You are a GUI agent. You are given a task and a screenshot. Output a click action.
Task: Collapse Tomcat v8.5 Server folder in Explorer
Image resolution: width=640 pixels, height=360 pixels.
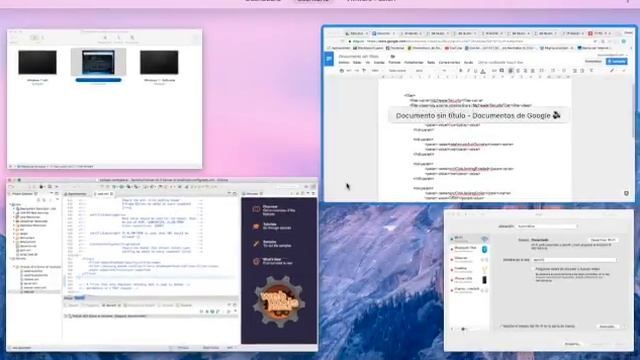pyautogui.click(x=14, y=267)
